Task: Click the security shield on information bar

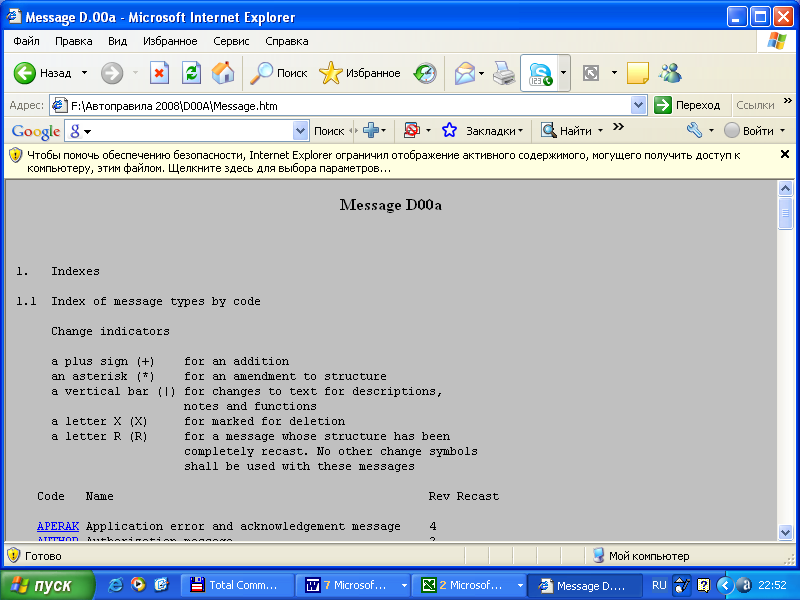Action: (x=15, y=155)
